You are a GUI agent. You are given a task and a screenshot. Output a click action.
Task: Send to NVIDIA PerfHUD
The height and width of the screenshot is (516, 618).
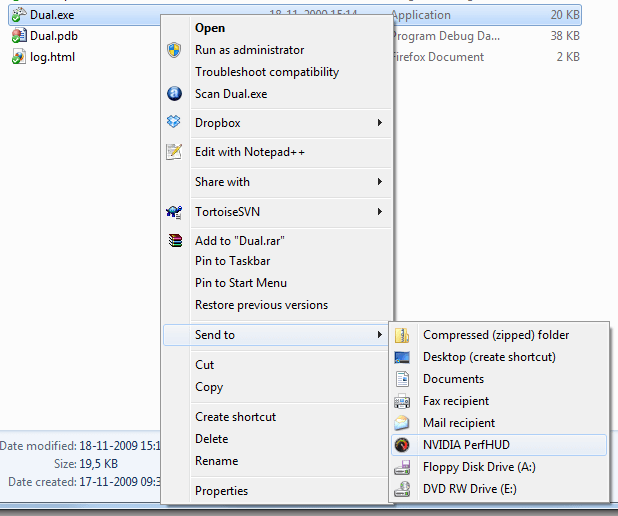pos(499,445)
